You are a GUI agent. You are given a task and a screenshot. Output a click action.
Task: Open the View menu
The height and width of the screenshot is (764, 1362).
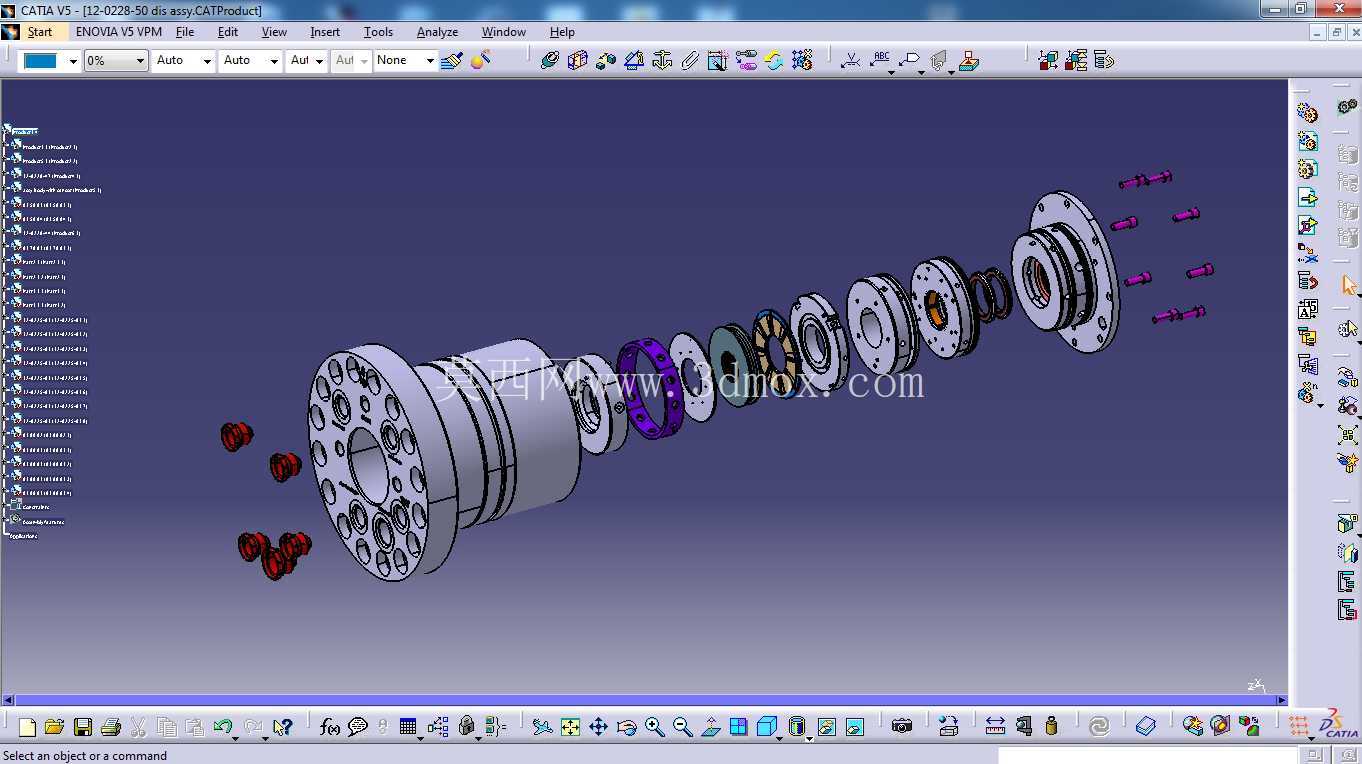[x=274, y=32]
